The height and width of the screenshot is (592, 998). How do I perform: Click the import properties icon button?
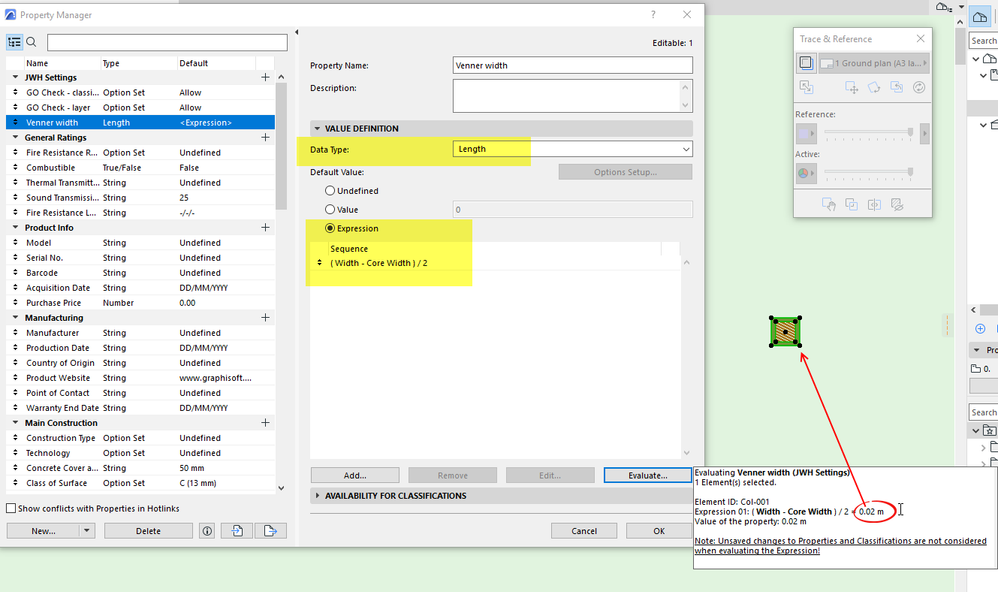(x=237, y=531)
